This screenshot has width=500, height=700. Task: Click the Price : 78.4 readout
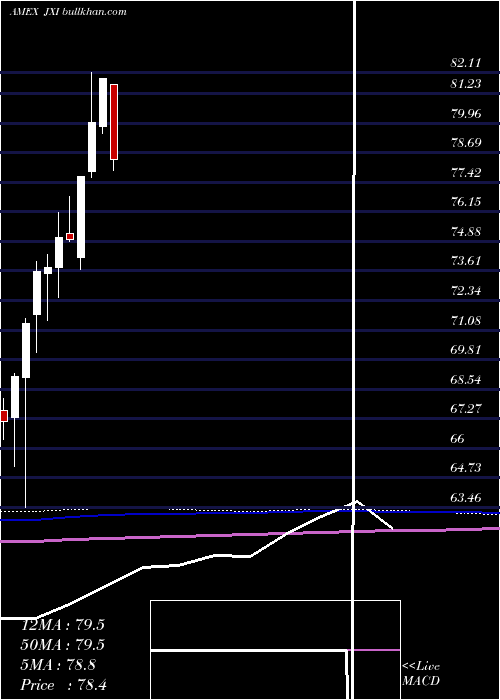(x=63, y=685)
